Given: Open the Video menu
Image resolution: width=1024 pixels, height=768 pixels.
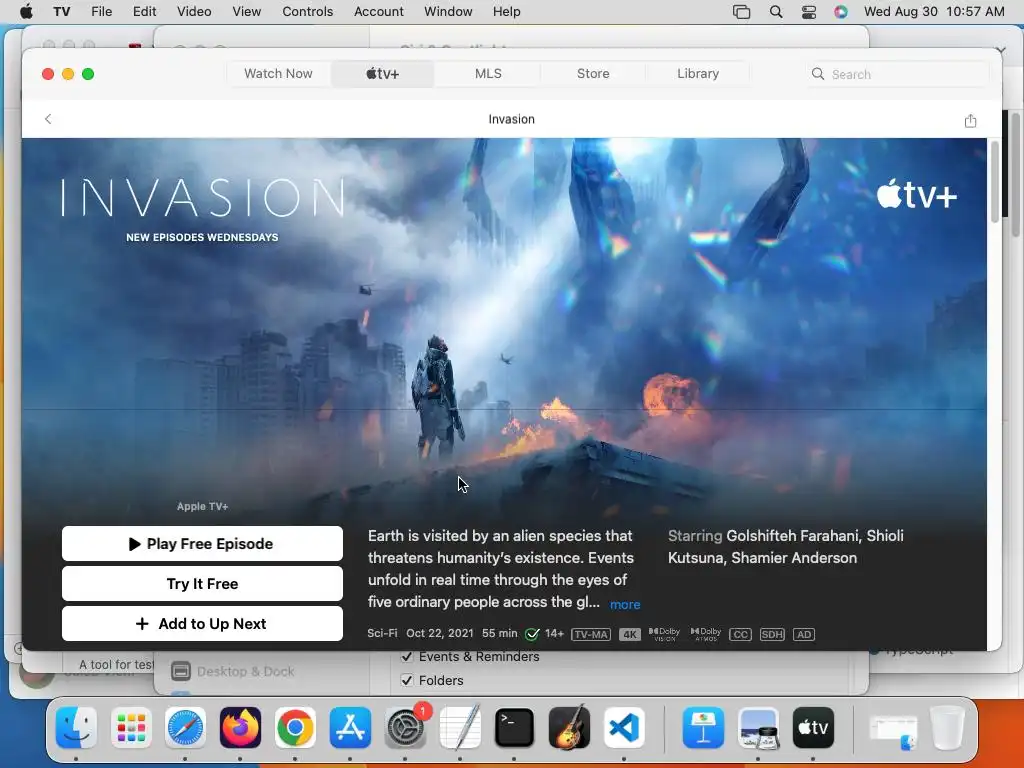Looking at the screenshot, I should [x=194, y=11].
